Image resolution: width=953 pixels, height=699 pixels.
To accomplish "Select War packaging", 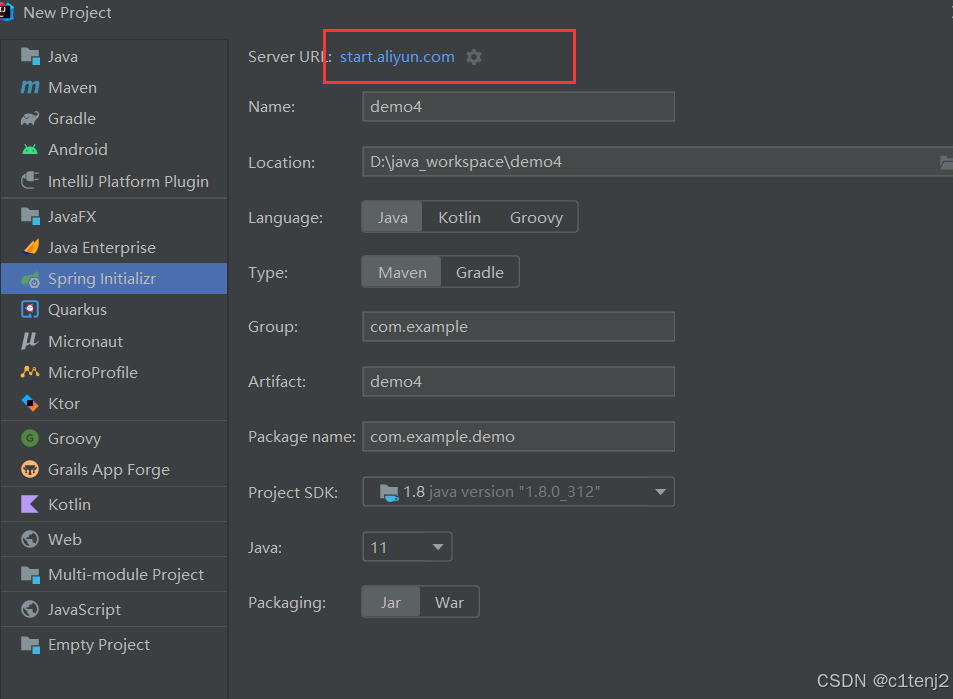I will (x=449, y=602).
